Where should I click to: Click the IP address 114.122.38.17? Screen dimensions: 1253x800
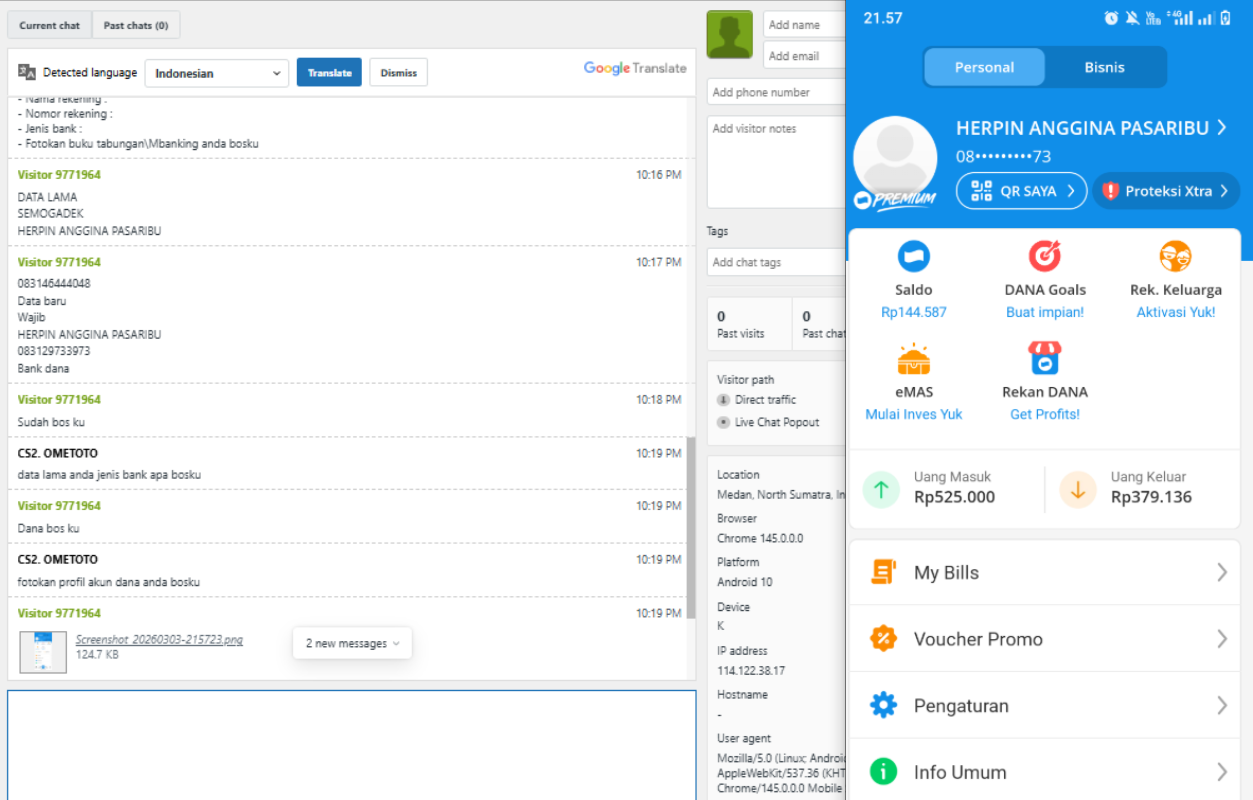point(751,671)
